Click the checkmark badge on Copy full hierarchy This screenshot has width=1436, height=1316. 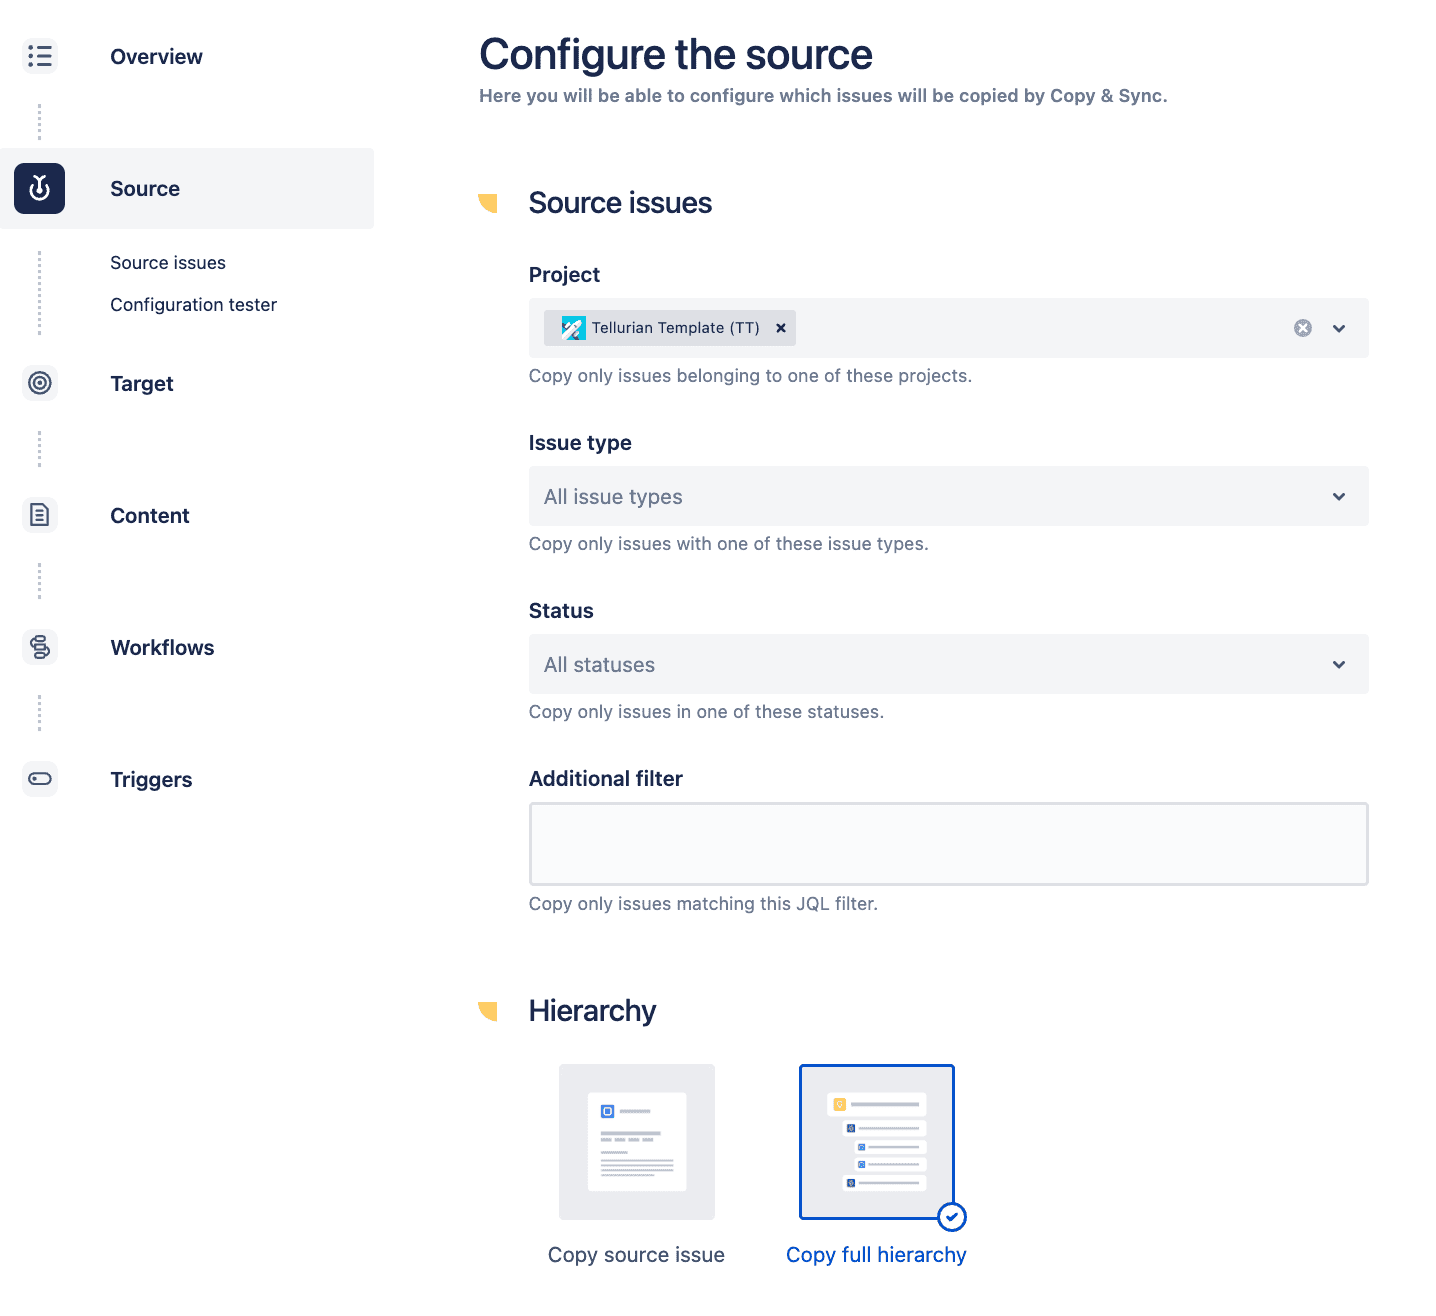952,1217
